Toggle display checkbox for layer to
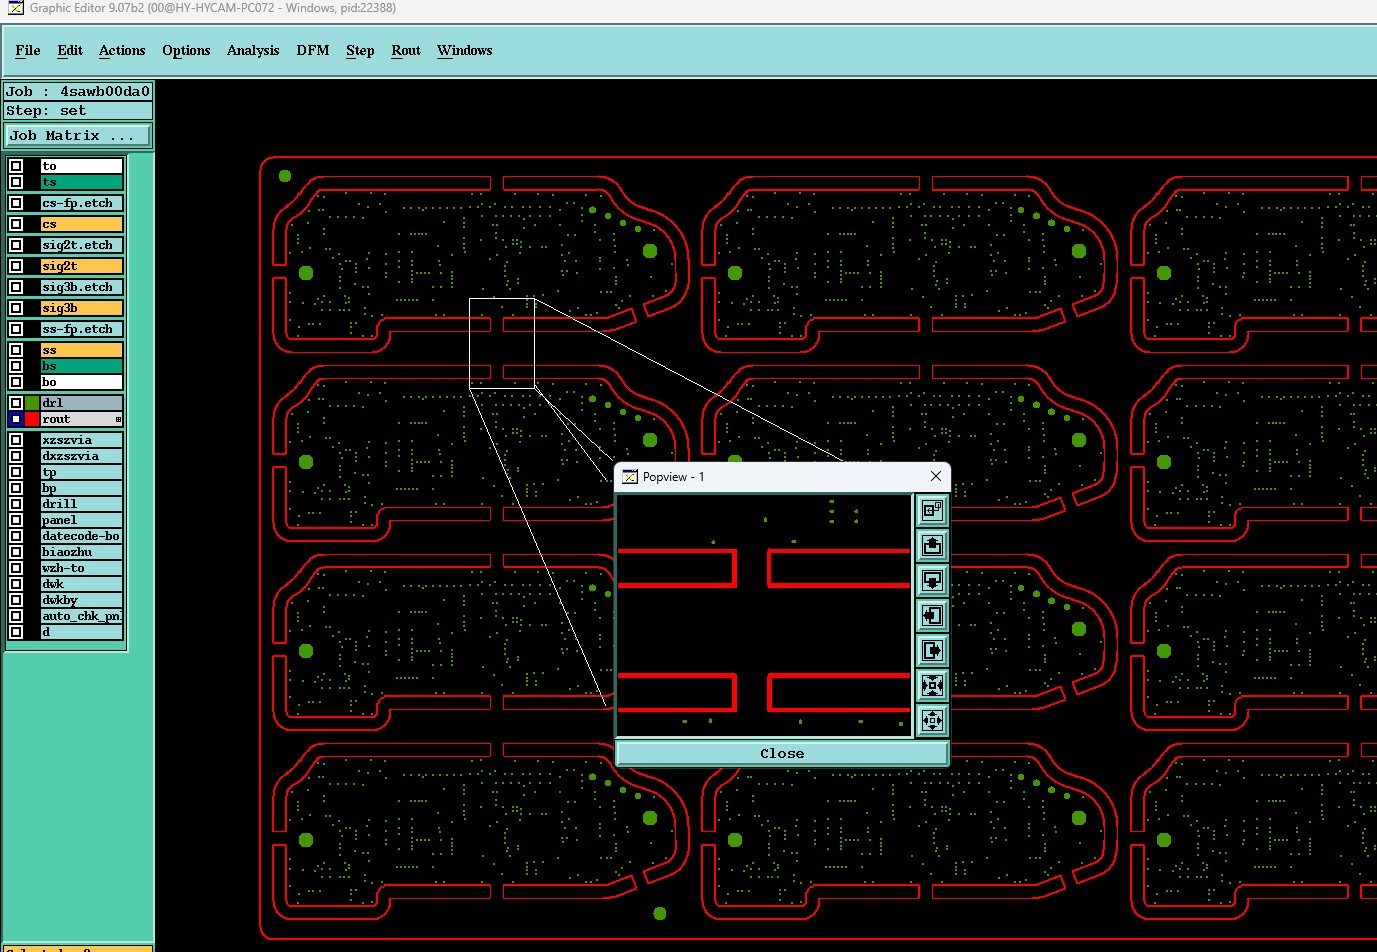Image resolution: width=1377 pixels, height=952 pixels. [16, 166]
